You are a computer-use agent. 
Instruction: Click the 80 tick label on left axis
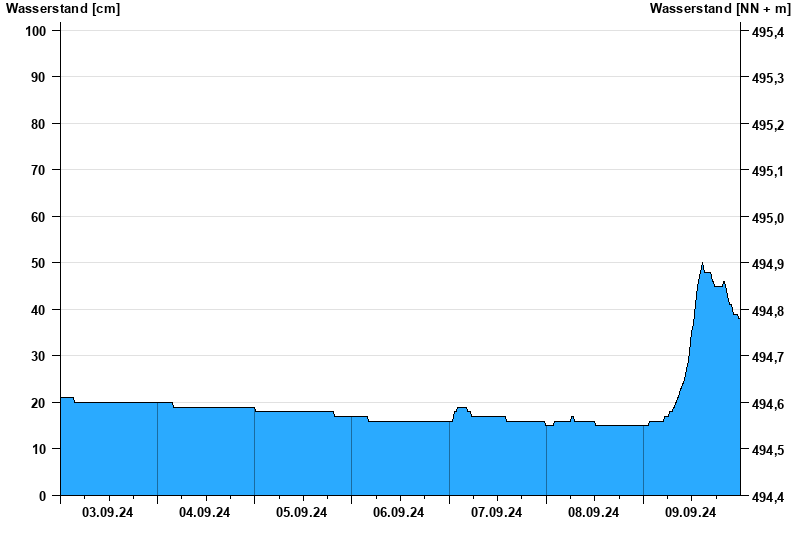40,124
